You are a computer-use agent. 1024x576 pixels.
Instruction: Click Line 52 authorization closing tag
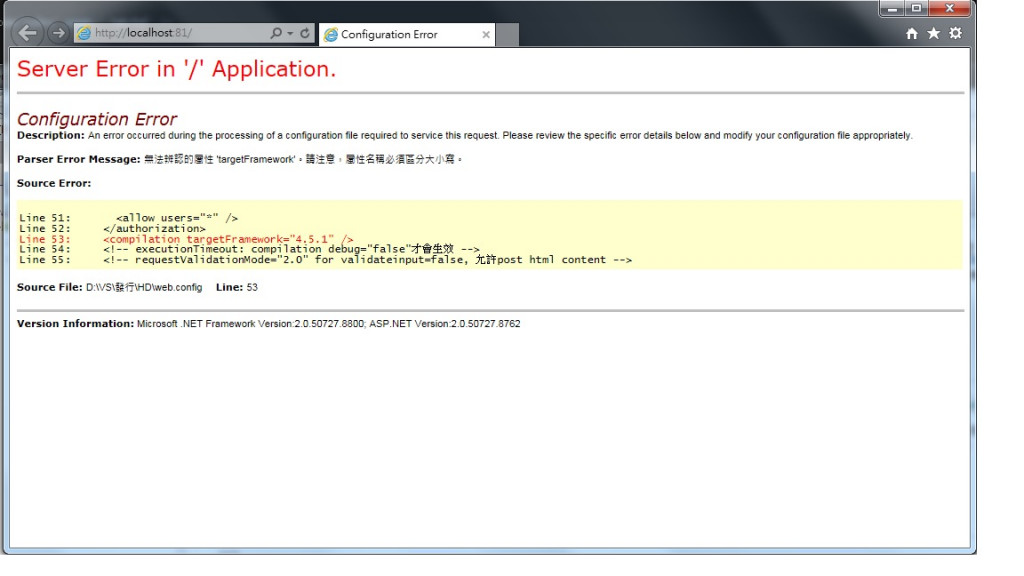coord(112,229)
